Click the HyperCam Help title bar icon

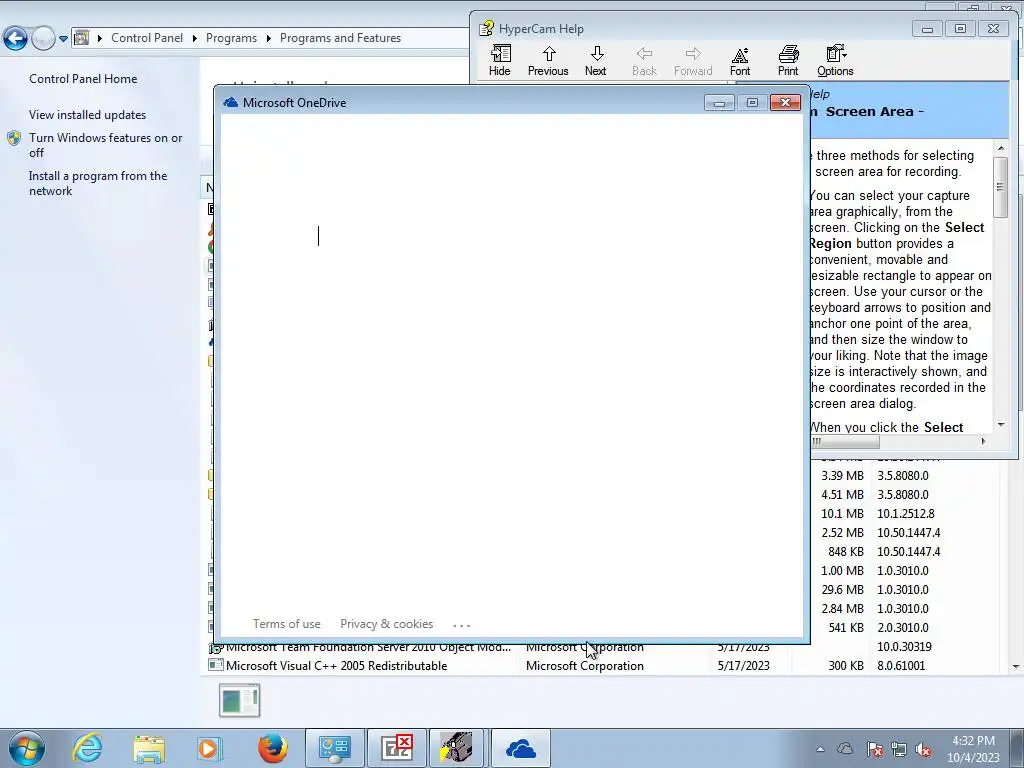(486, 29)
